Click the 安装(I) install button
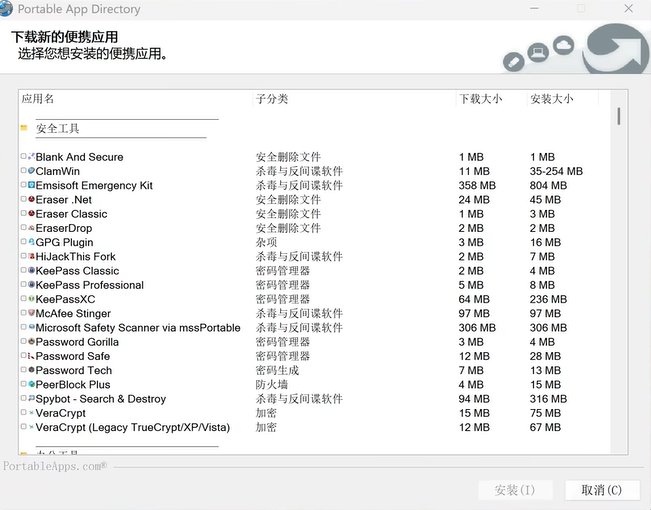This screenshot has width=651, height=510. pyautogui.click(x=515, y=490)
